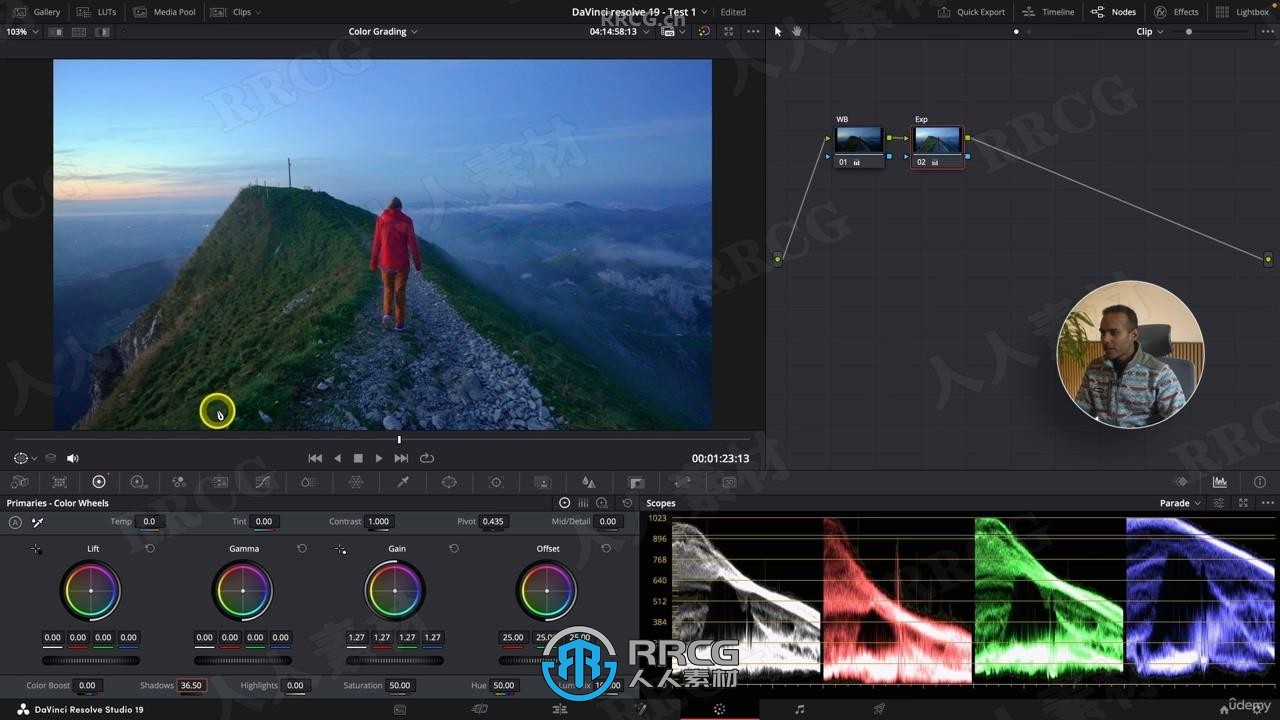The image size is (1280, 720).
Task: Select the white balance picker beside Temp
Action: pos(37,522)
